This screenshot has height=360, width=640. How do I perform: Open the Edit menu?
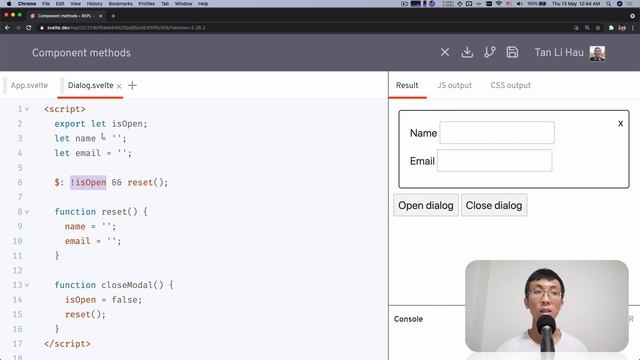coord(60,4)
